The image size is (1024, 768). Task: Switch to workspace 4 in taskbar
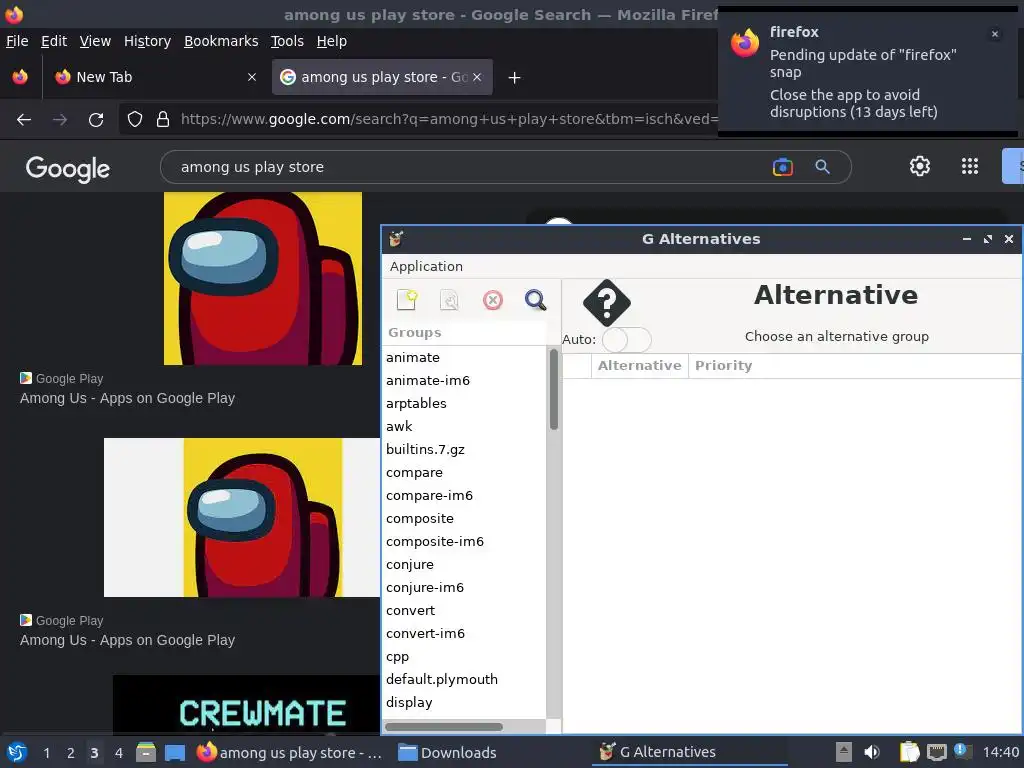118,753
